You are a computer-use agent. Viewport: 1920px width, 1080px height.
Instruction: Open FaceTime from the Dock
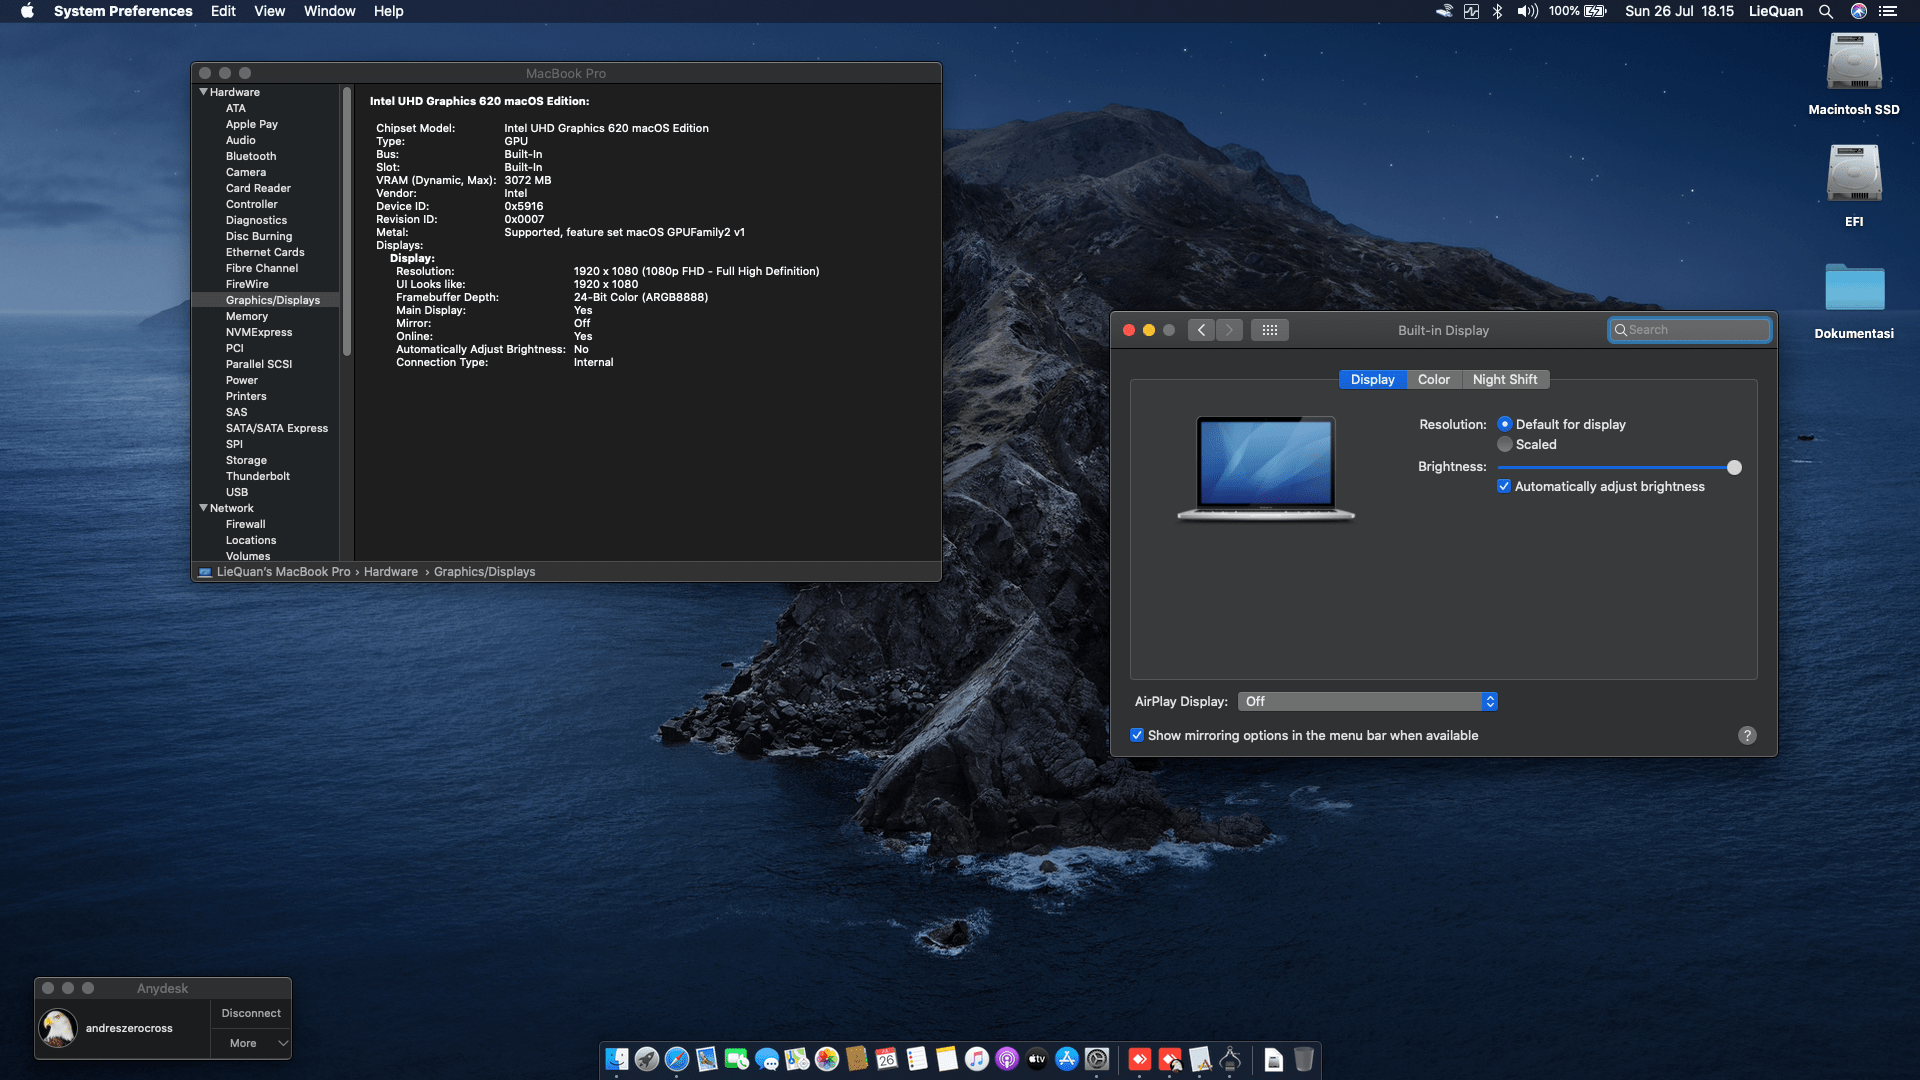737,1059
